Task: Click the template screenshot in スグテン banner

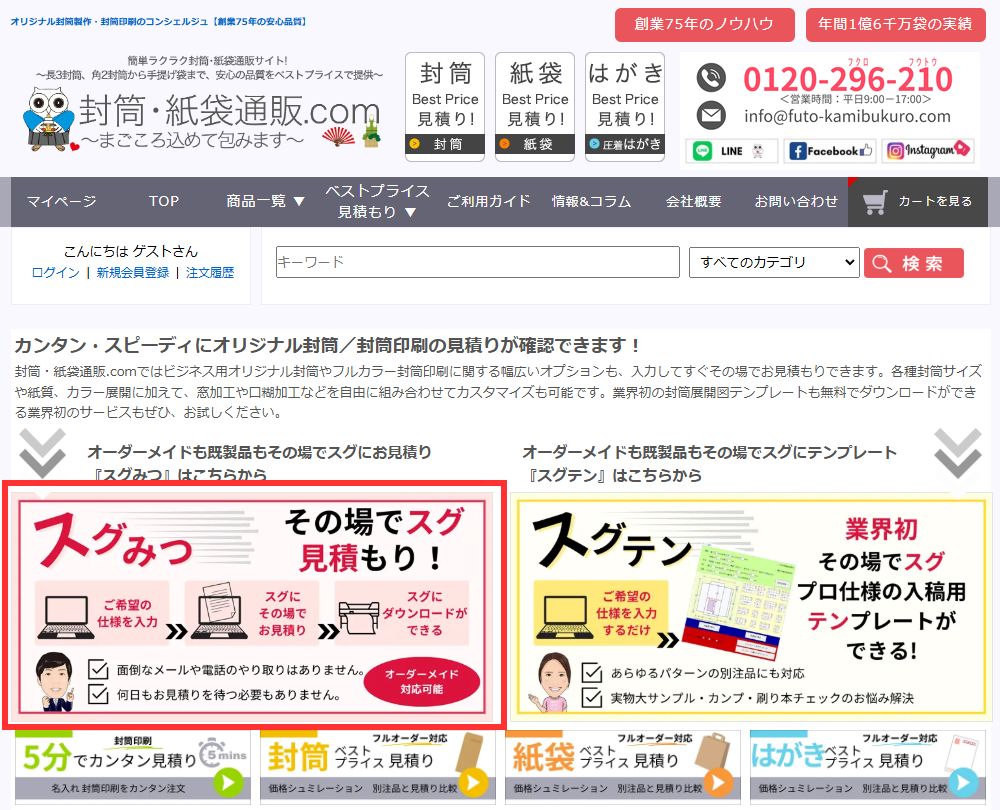Action: point(740,603)
